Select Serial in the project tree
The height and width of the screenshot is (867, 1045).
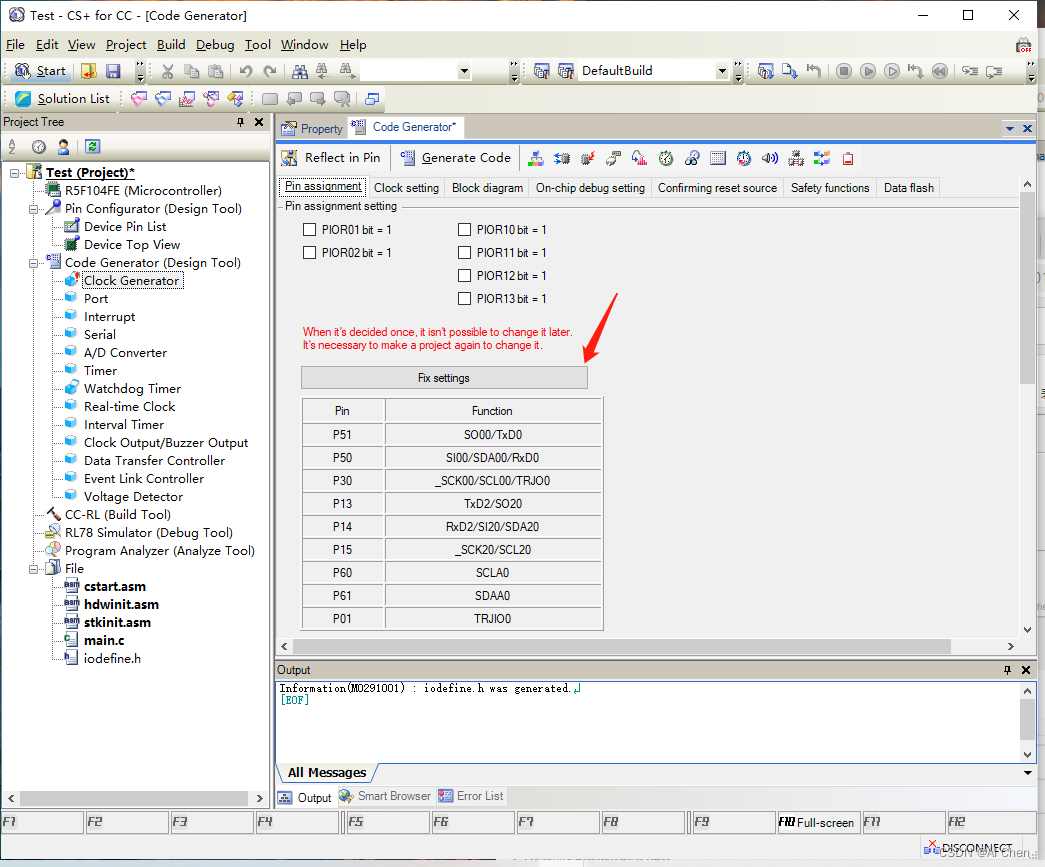point(99,335)
